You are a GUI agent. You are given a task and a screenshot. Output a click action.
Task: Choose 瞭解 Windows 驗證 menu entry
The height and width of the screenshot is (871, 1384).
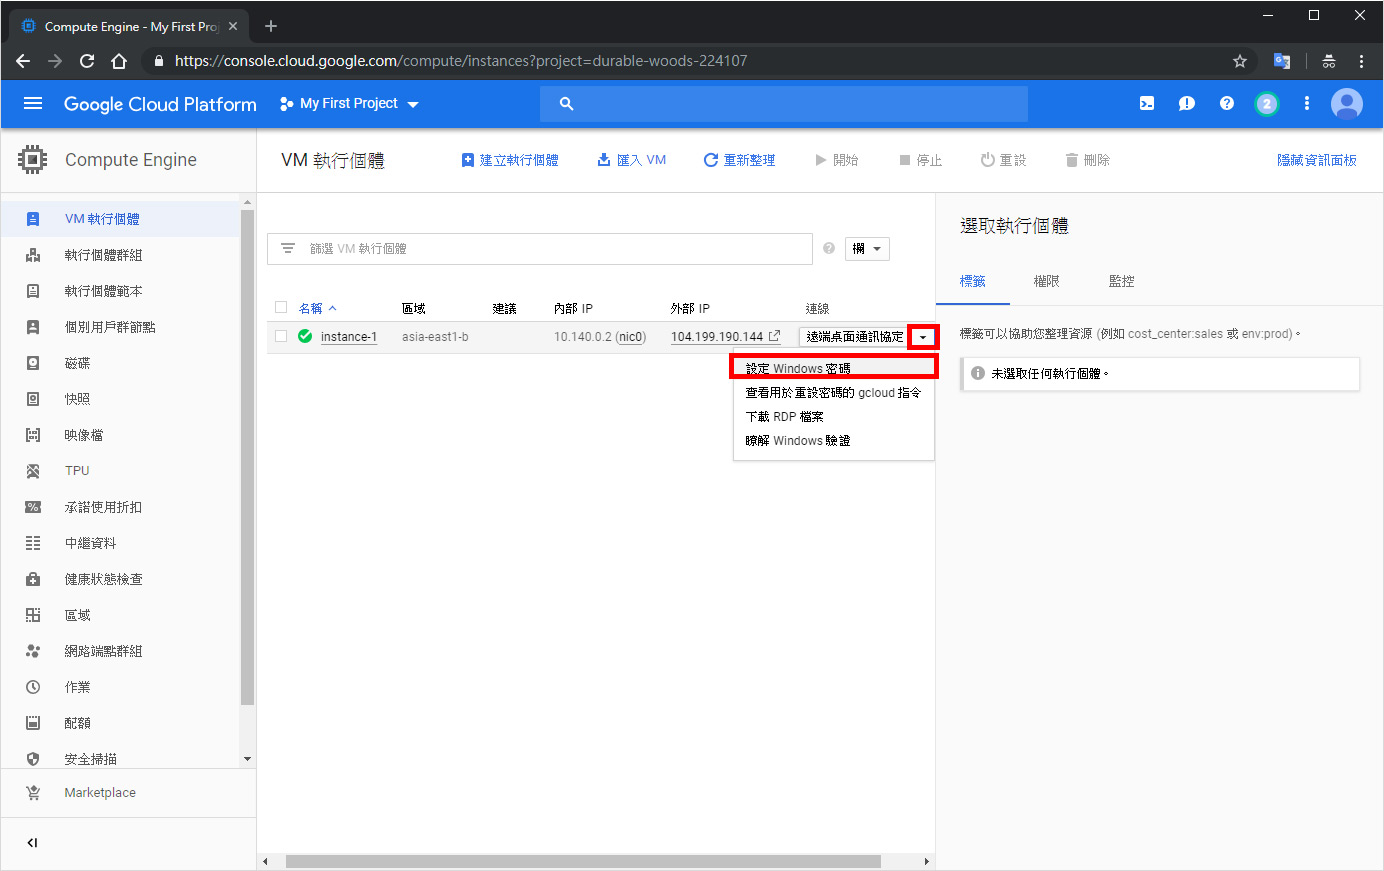click(x=834, y=441)
